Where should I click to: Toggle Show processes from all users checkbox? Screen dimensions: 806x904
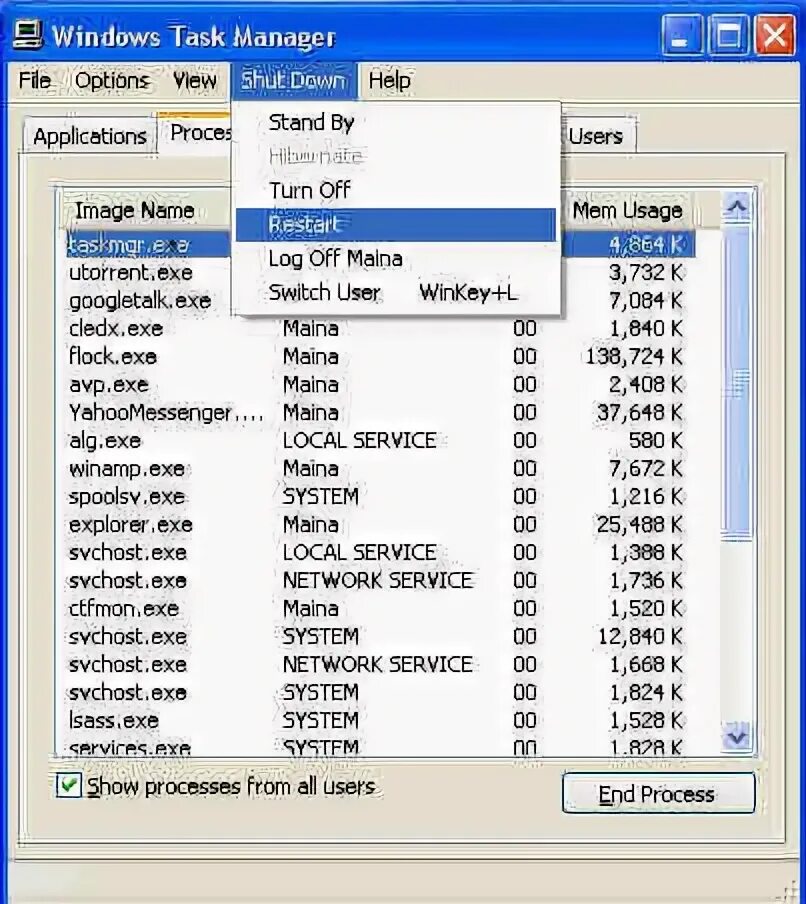(x=68, y=786)
